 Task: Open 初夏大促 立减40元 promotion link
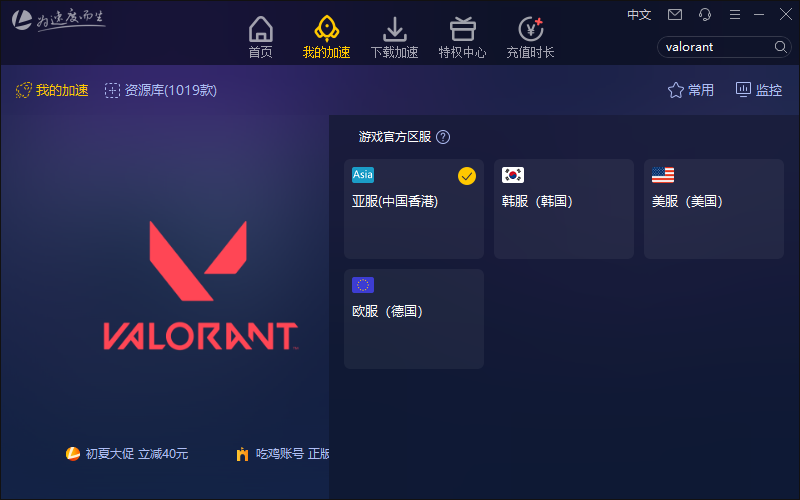[127, 454]
